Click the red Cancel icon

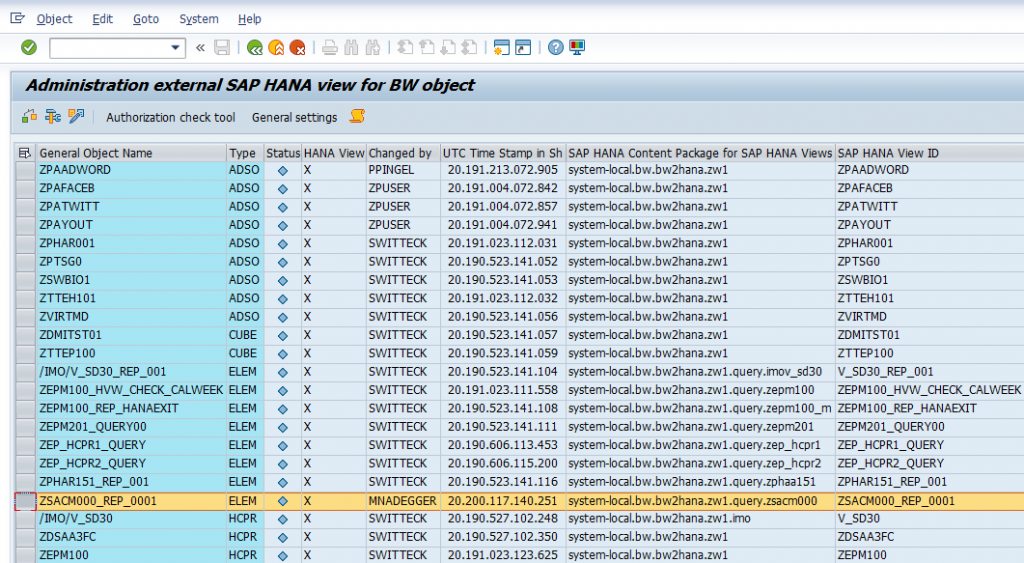pos(298,48)
